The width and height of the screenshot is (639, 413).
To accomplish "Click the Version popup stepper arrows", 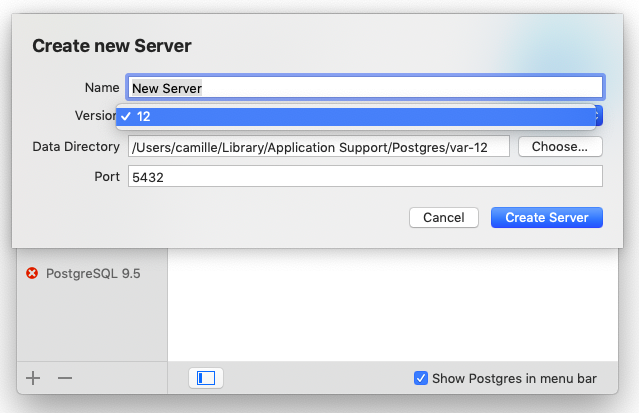I will click(x=599, y=116).
